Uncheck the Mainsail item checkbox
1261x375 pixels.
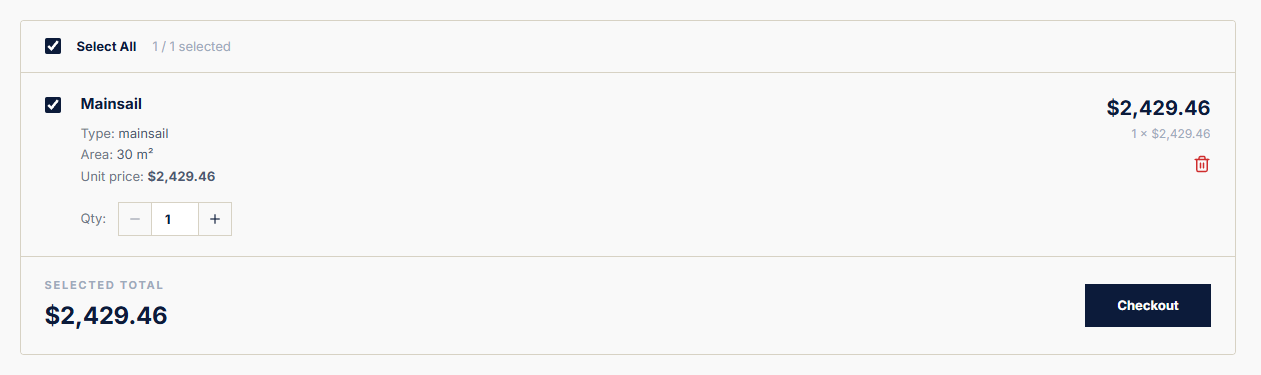pos(53,105)
